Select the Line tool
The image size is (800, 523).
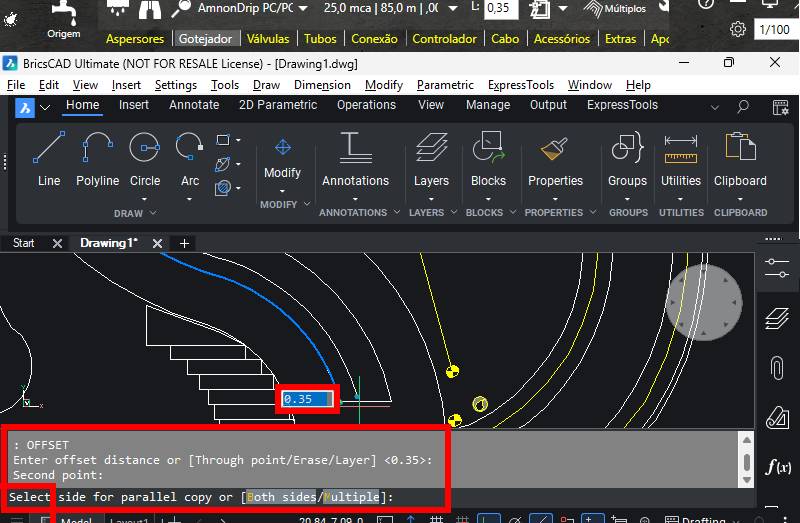pyautogui.click(x=48, y=158)
